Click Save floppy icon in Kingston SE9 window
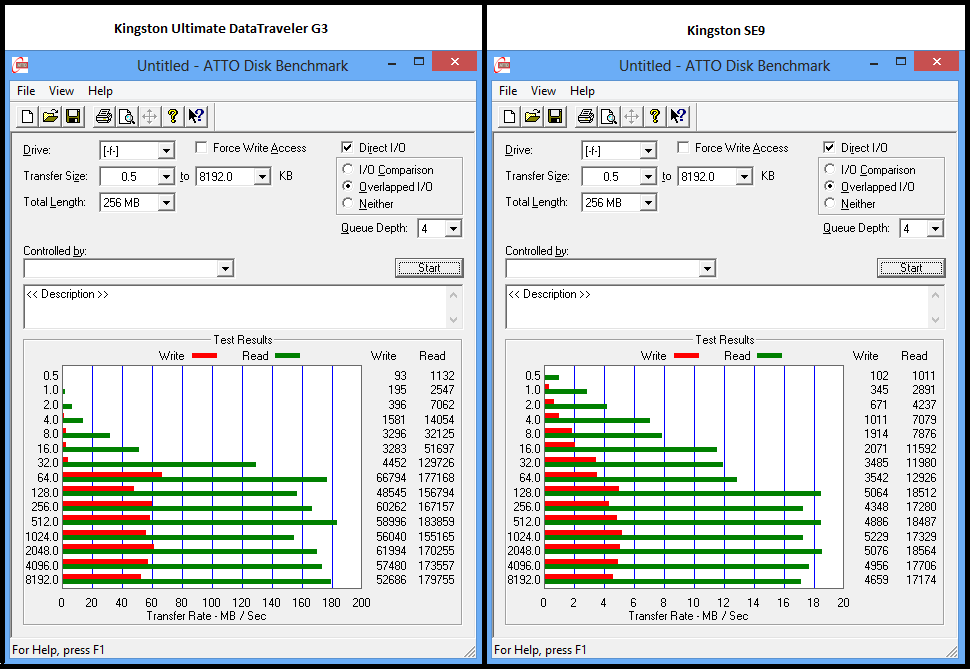Viewport: 970px width, 669px height. (555, 116)
